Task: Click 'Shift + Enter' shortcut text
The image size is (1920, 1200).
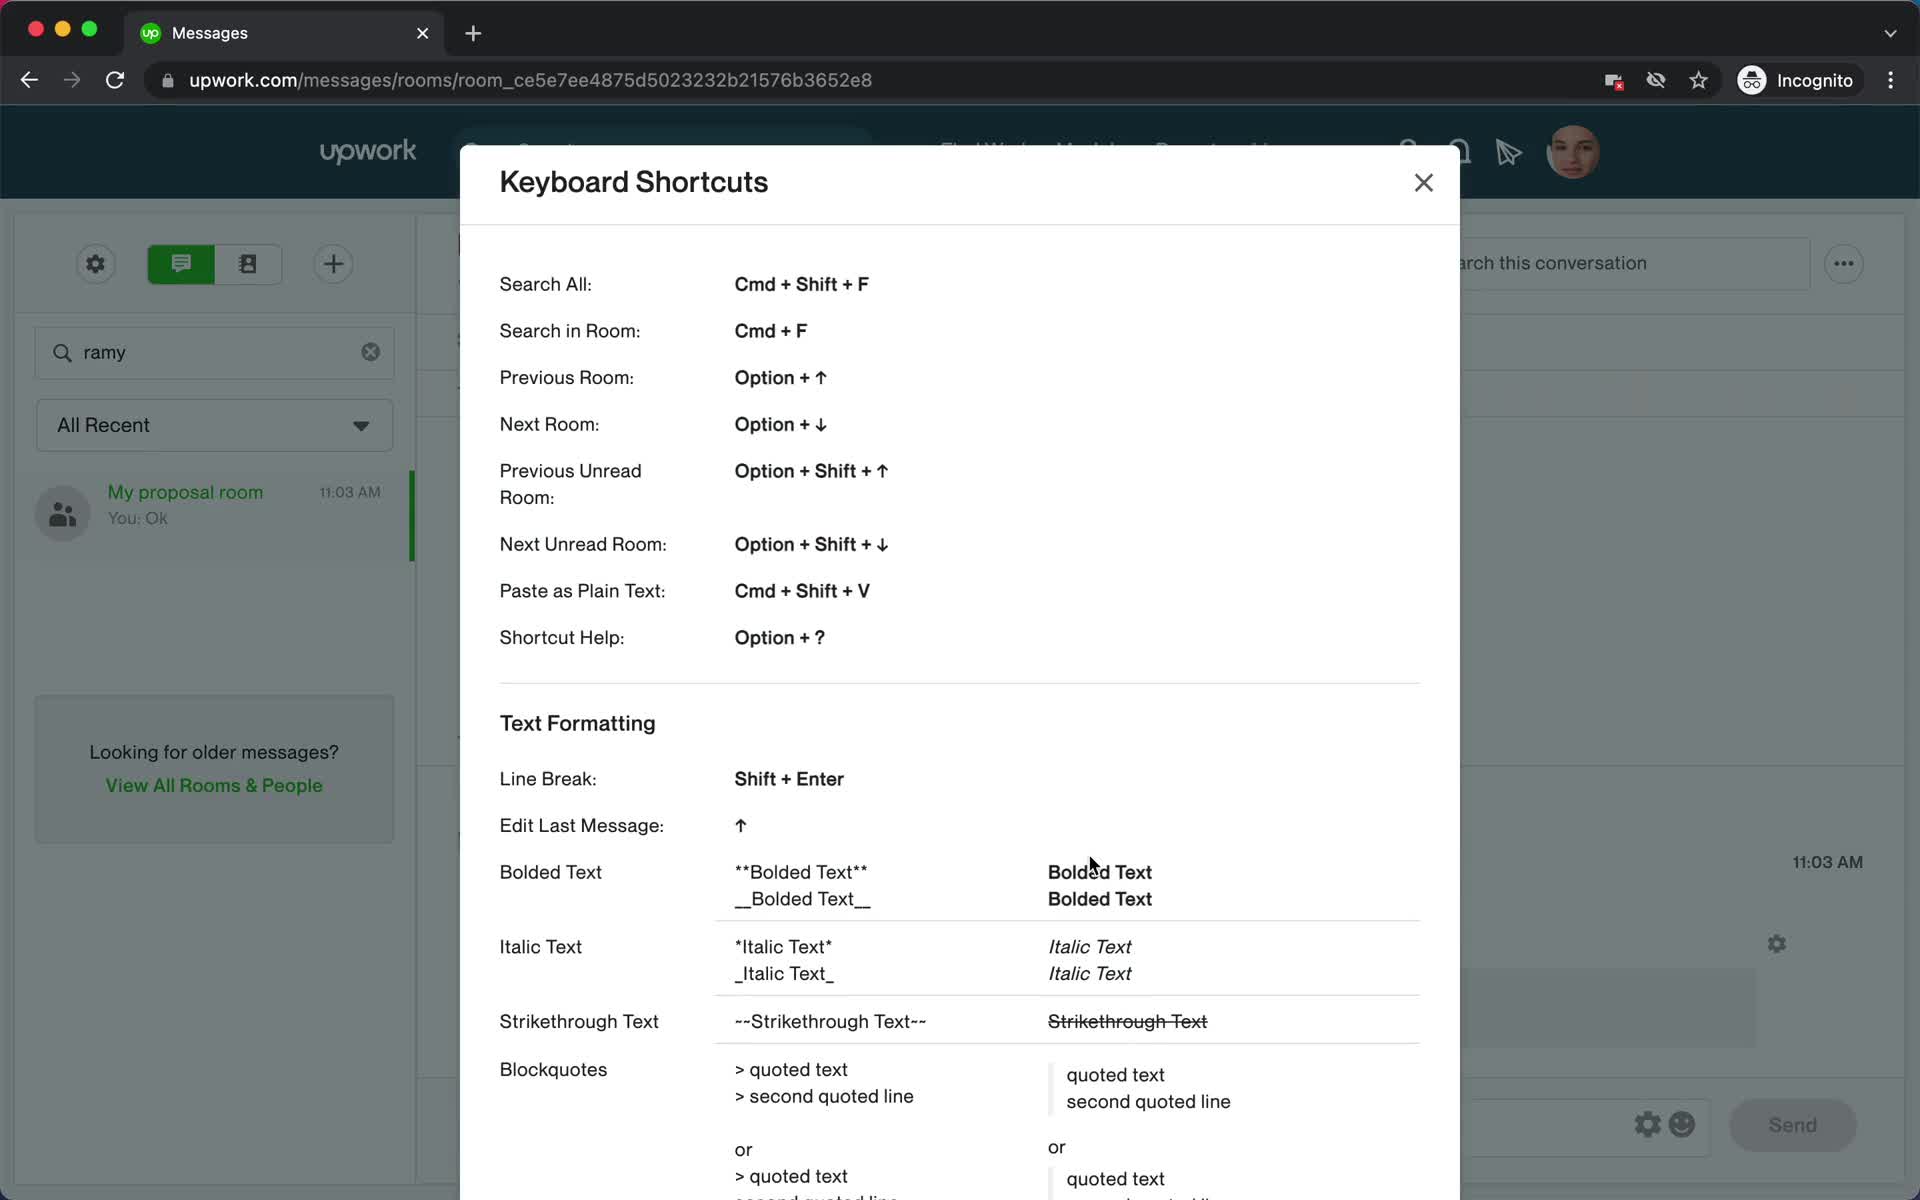Action: [x=789, y=779]
